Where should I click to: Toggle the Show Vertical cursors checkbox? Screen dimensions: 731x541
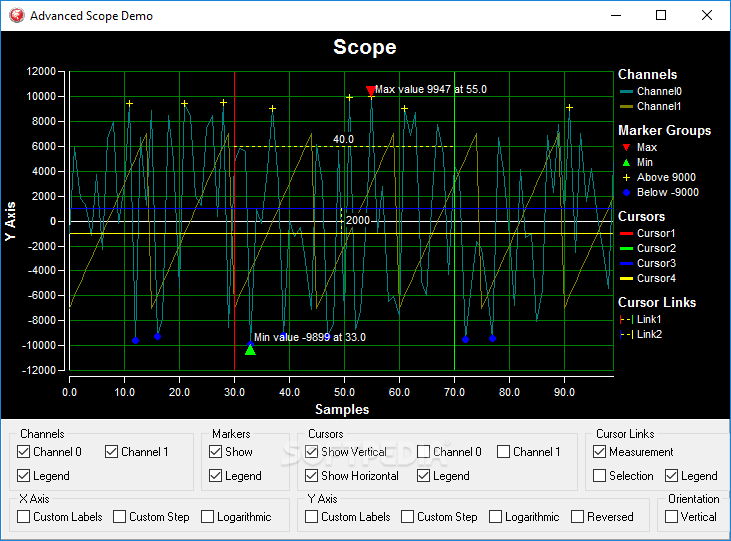311,451
